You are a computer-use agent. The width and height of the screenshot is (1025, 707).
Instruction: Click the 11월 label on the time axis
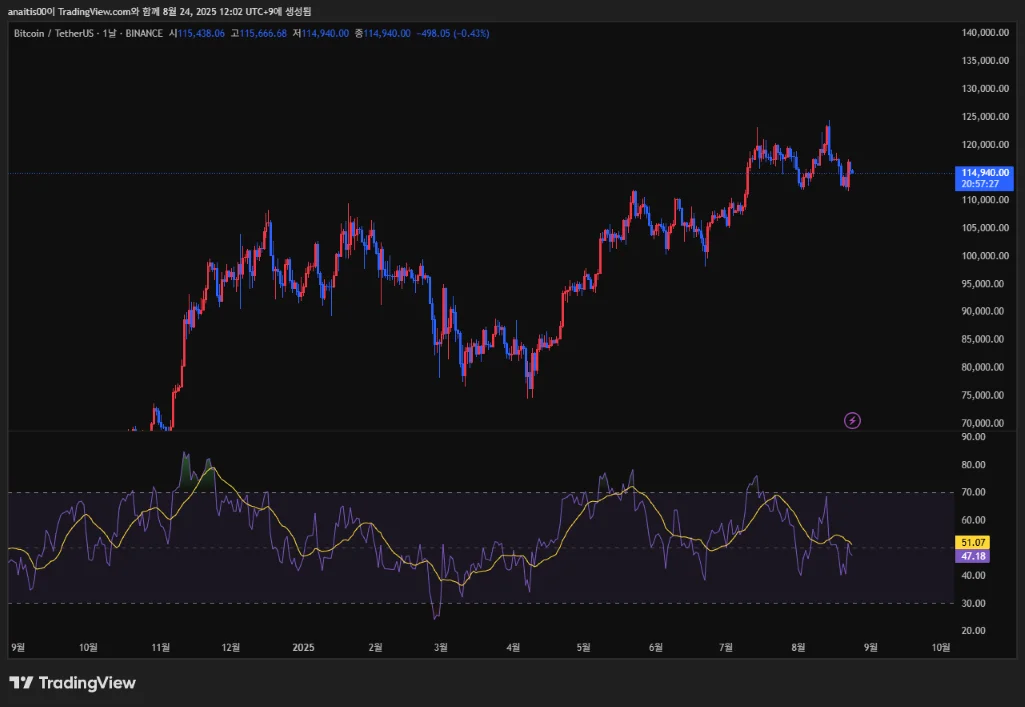click(160, 647)
